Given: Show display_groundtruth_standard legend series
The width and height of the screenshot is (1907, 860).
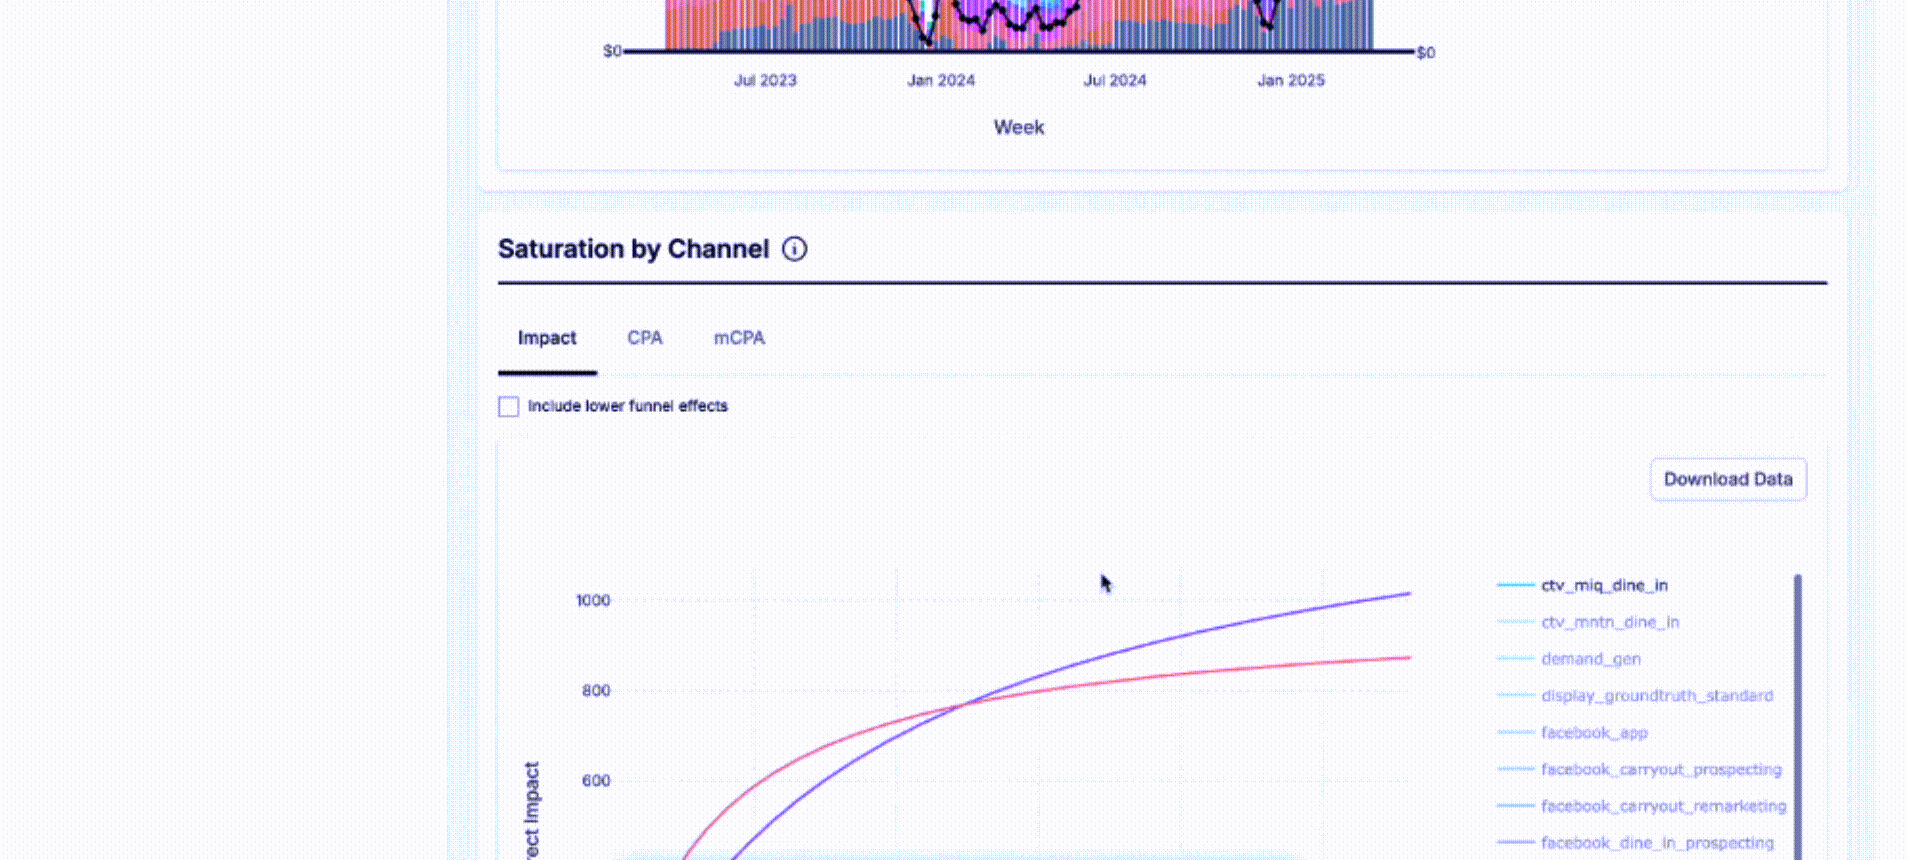Looking at the screenshot, I should point(1656,696).
